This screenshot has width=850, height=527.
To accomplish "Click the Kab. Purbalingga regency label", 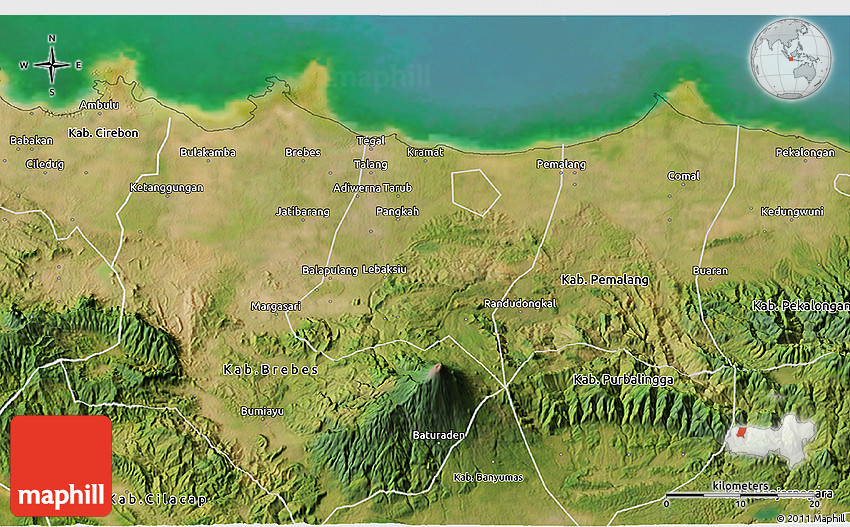I will click(x=623, y=380).
